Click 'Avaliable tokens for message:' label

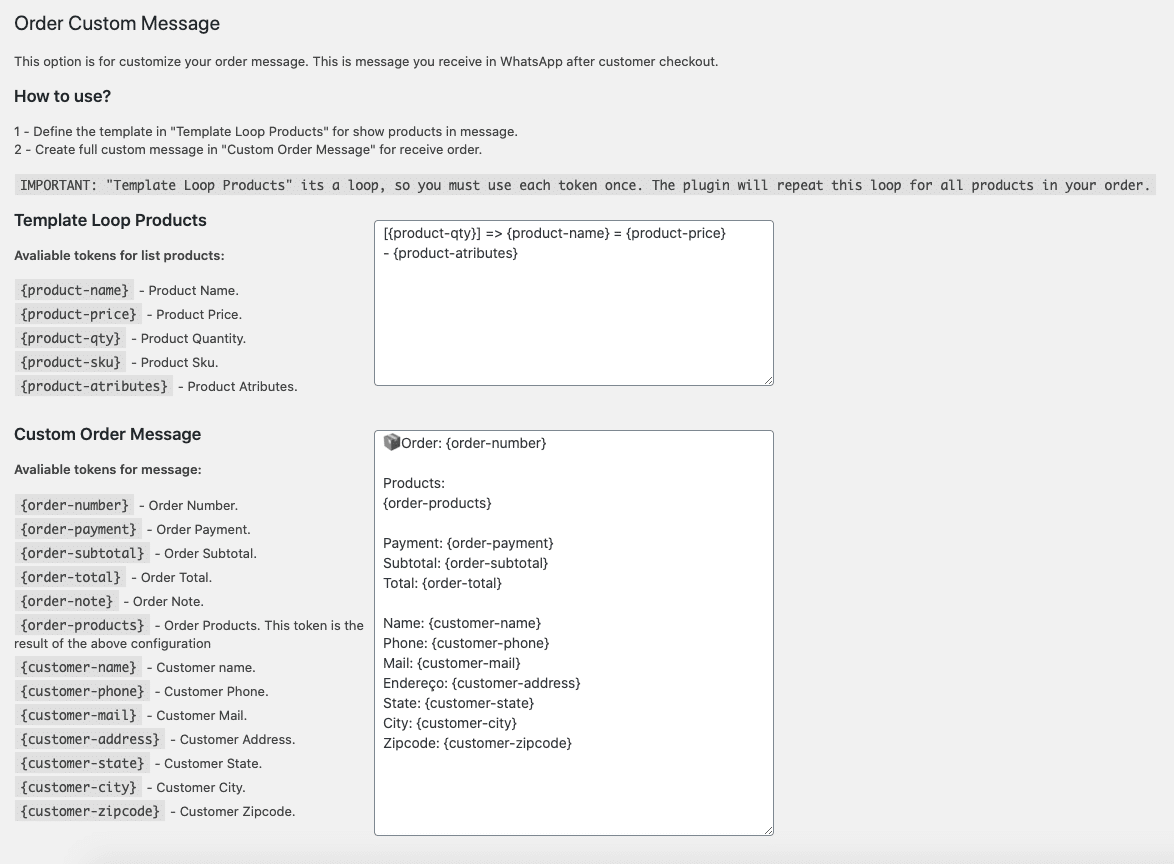(x=108, y=469)
